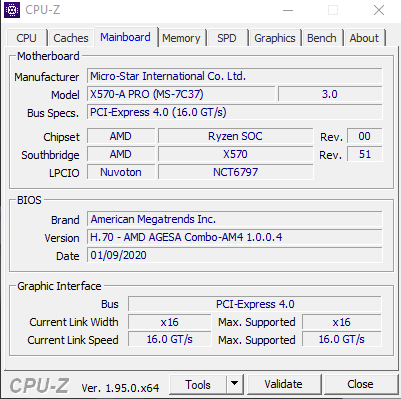401x399 pixels.
Task: Click the version text Ver. 1.95.0.x64
Action: [120, 388]
